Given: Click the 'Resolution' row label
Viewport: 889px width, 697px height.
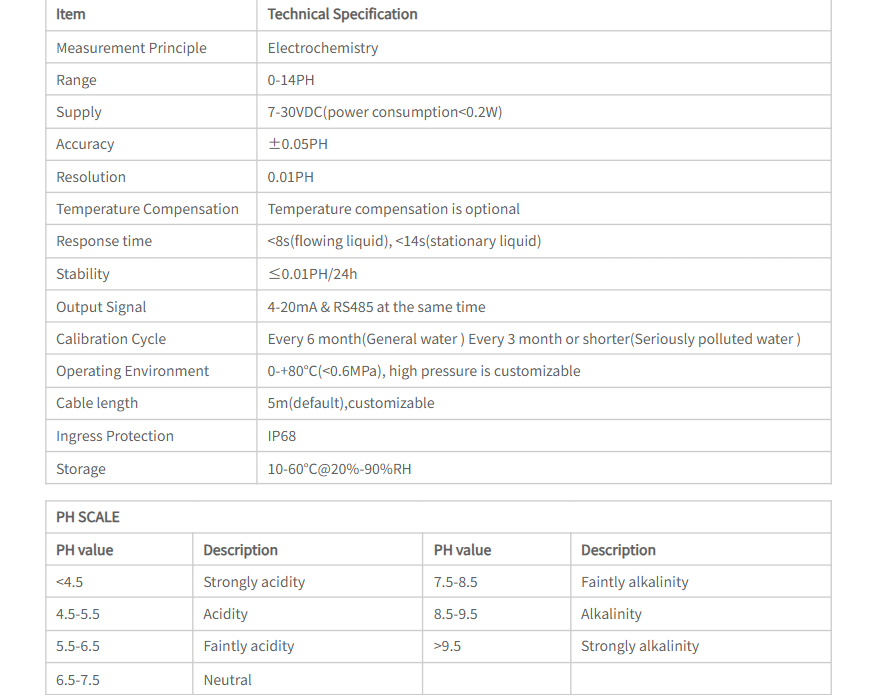Looking at the screenshot, I should 91,177.
